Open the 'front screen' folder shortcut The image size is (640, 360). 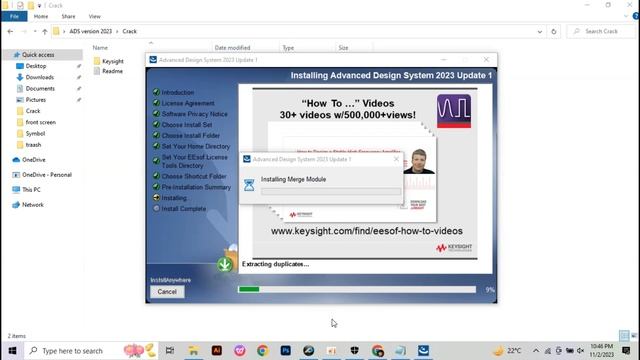coord(40,122)
